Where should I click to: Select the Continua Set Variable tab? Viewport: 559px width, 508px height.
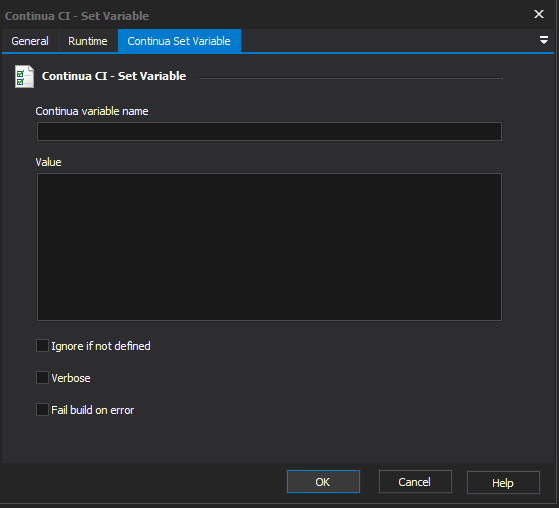tap(179, 41)
